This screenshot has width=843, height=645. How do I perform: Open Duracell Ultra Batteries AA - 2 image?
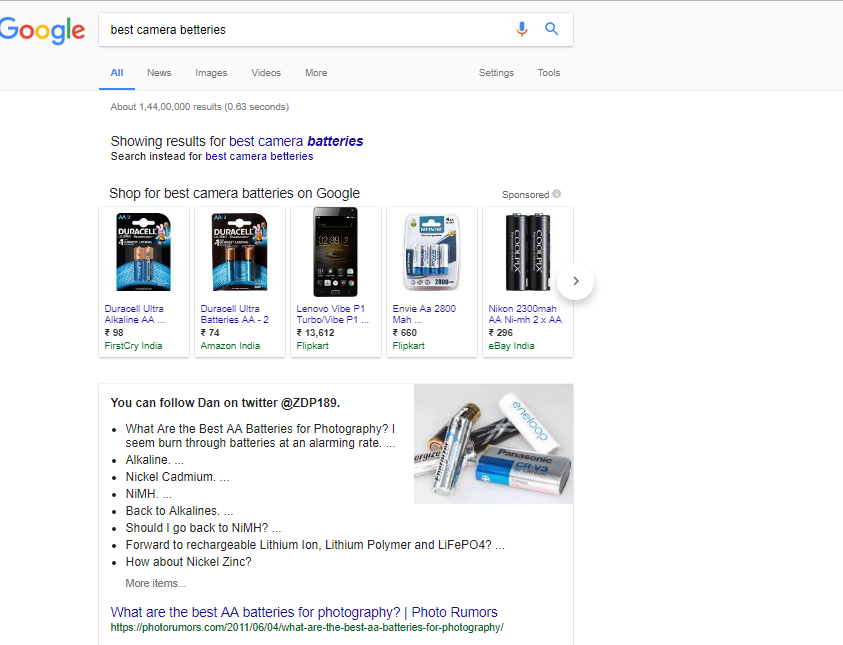240,252
